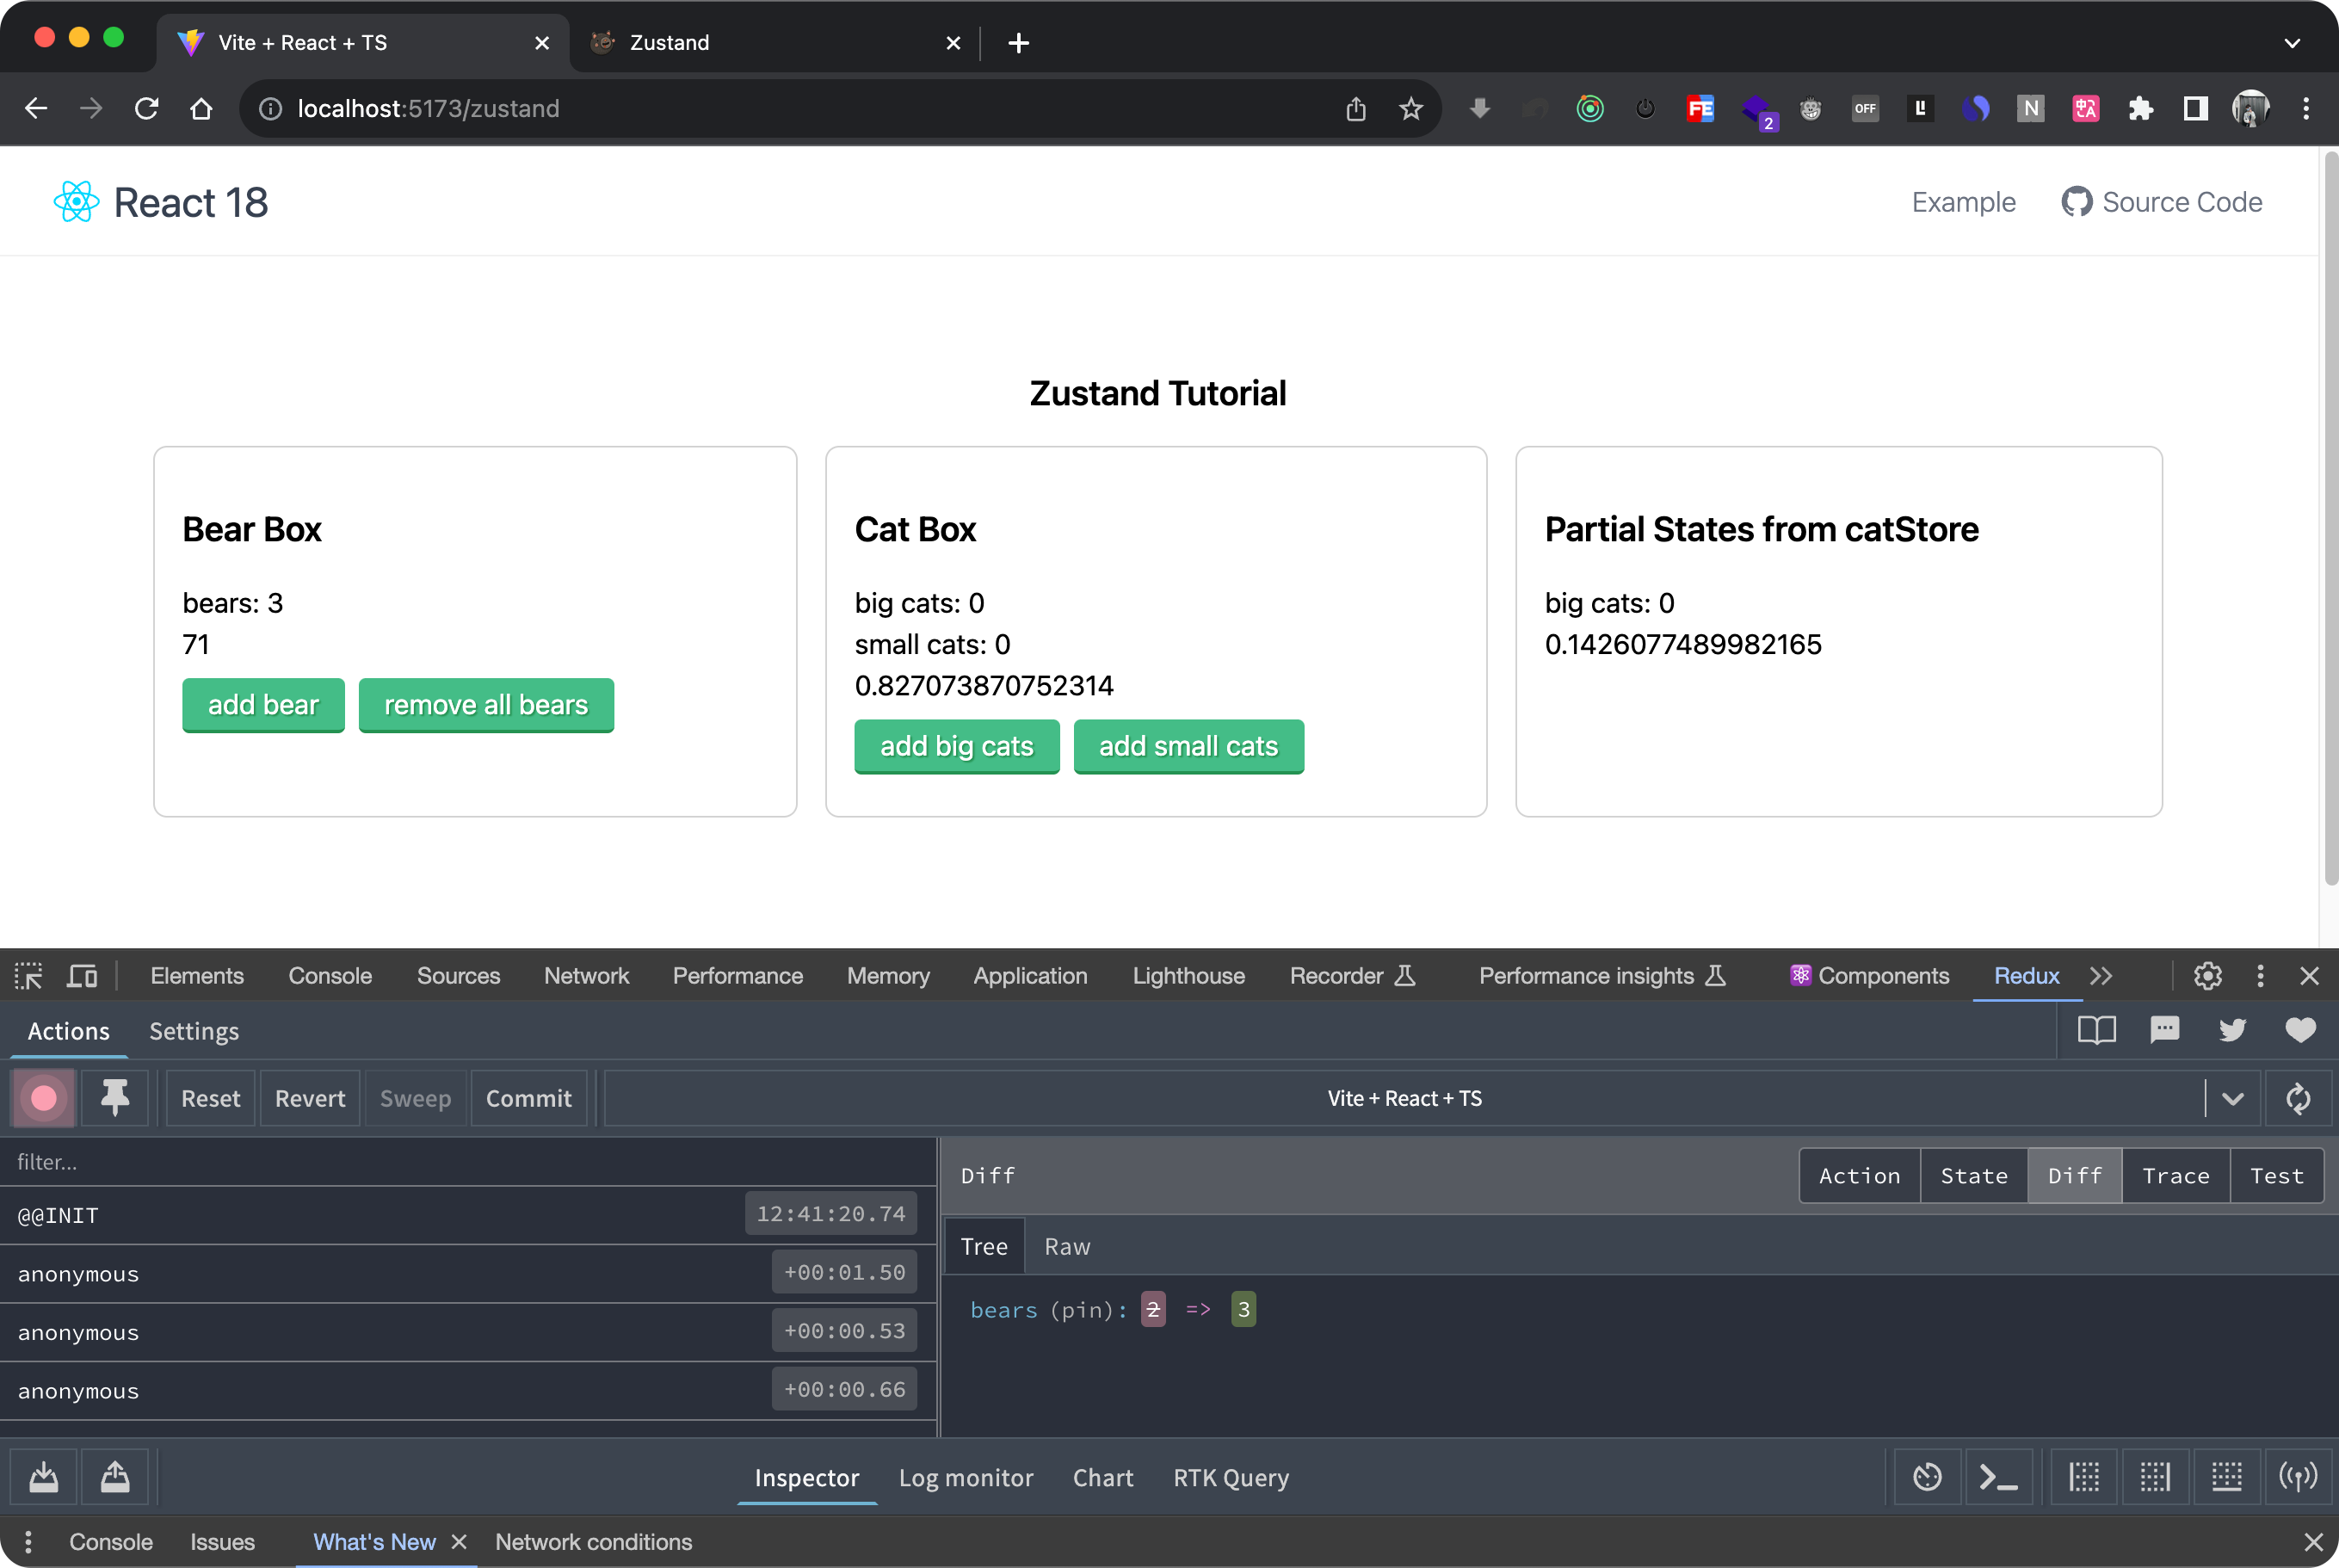This screenshot has width=2339, height=1568.
Task: Click the import state download icon
Action: click(43, 1477)
